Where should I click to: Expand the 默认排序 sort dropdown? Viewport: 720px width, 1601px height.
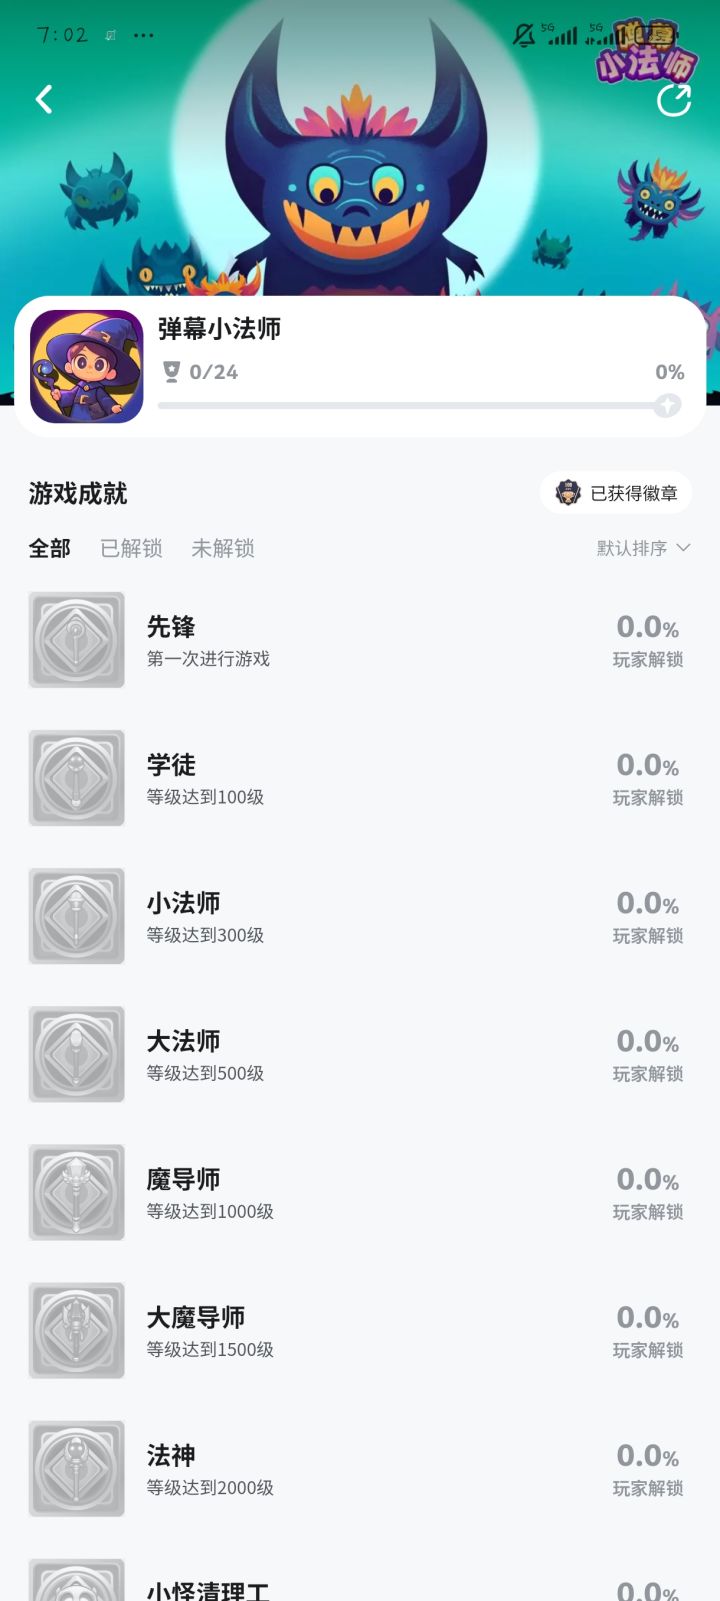643,548
